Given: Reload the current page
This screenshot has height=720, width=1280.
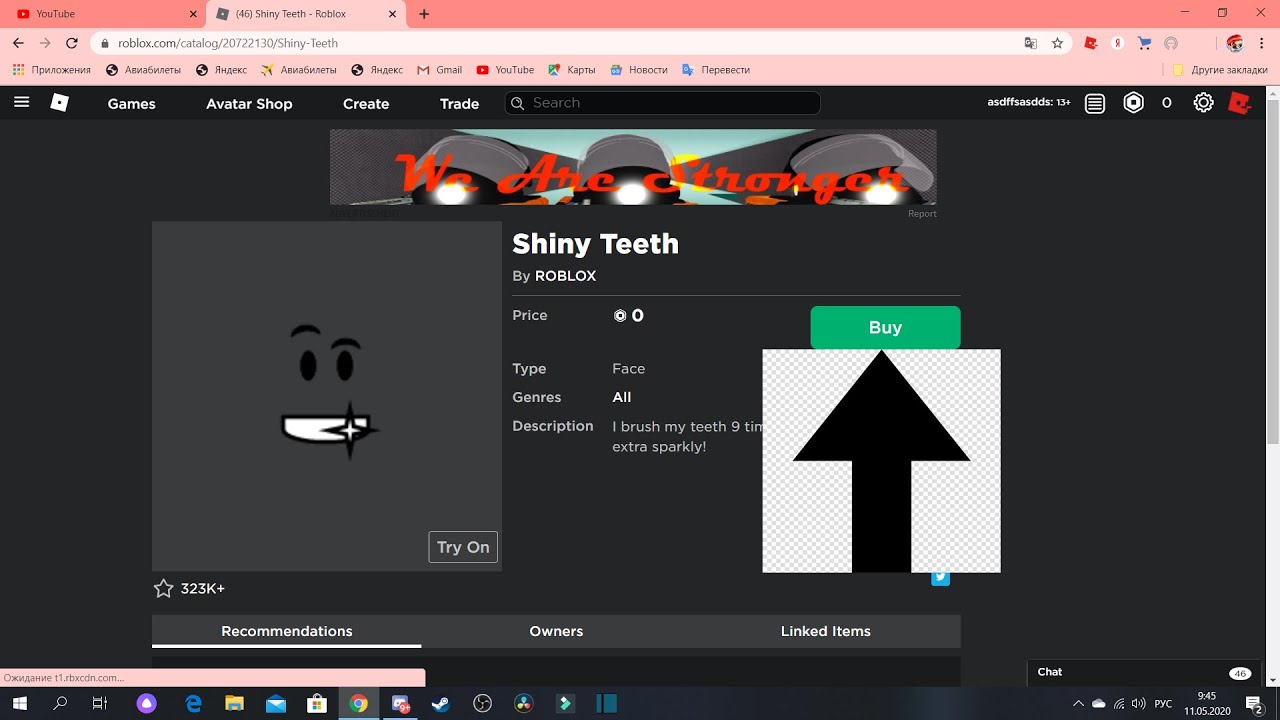Looking at the screenshot, I should (x=71, y=43).
